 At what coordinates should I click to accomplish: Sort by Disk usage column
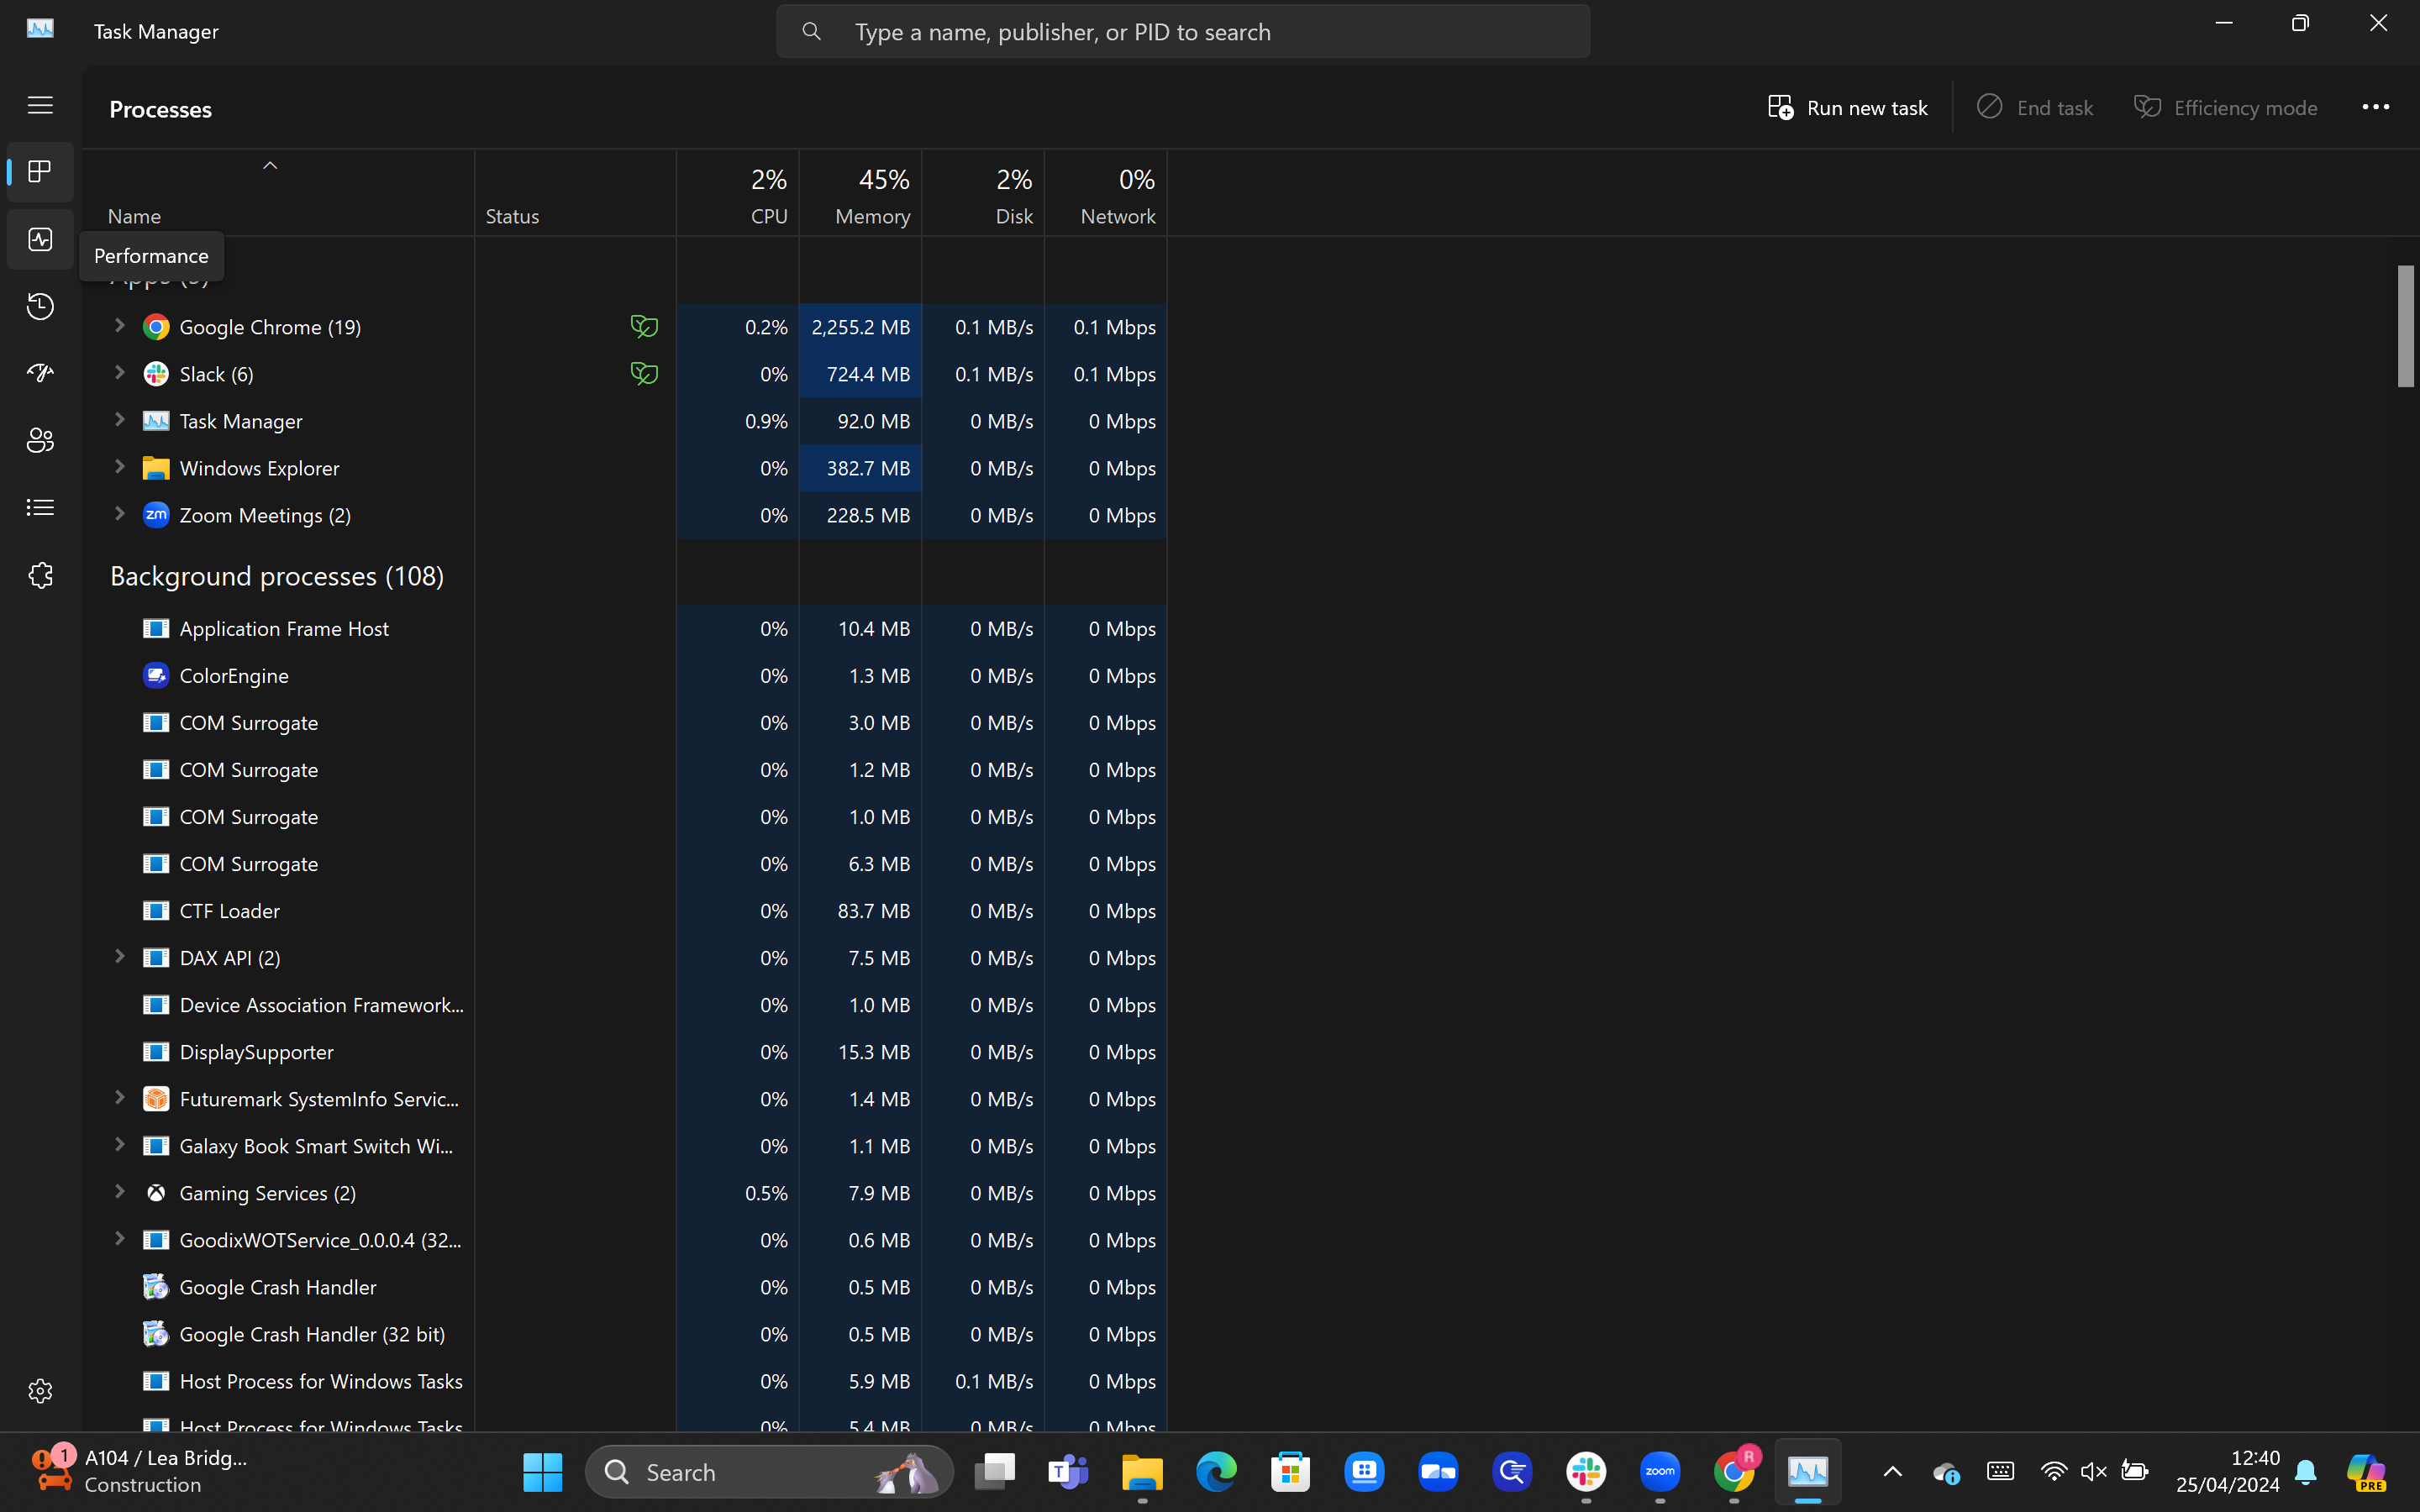(984, 193)
